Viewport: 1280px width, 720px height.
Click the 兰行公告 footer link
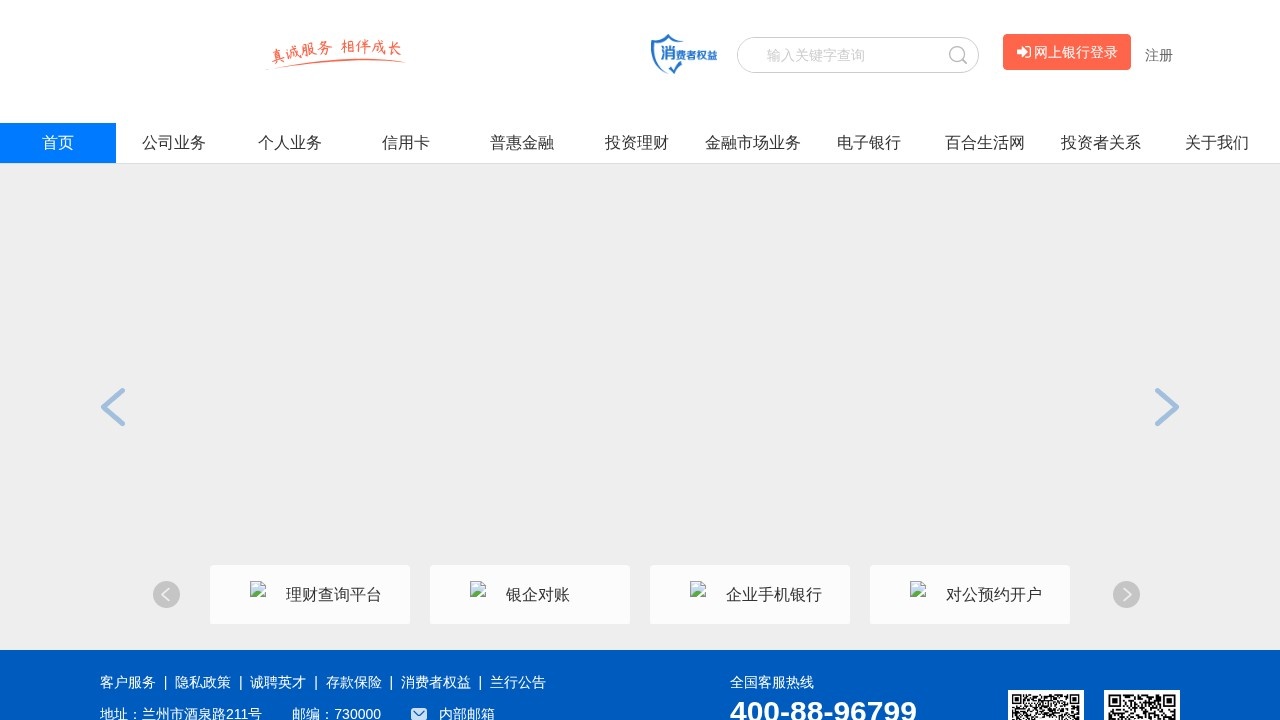point(518,682)
